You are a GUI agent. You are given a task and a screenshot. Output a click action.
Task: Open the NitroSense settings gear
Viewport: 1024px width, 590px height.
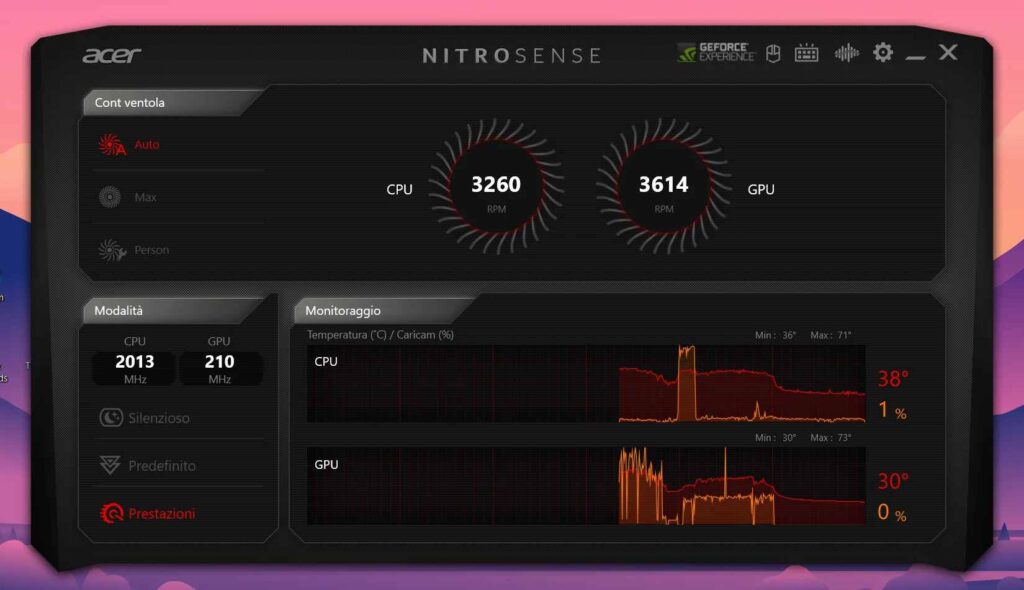[882, 53]
